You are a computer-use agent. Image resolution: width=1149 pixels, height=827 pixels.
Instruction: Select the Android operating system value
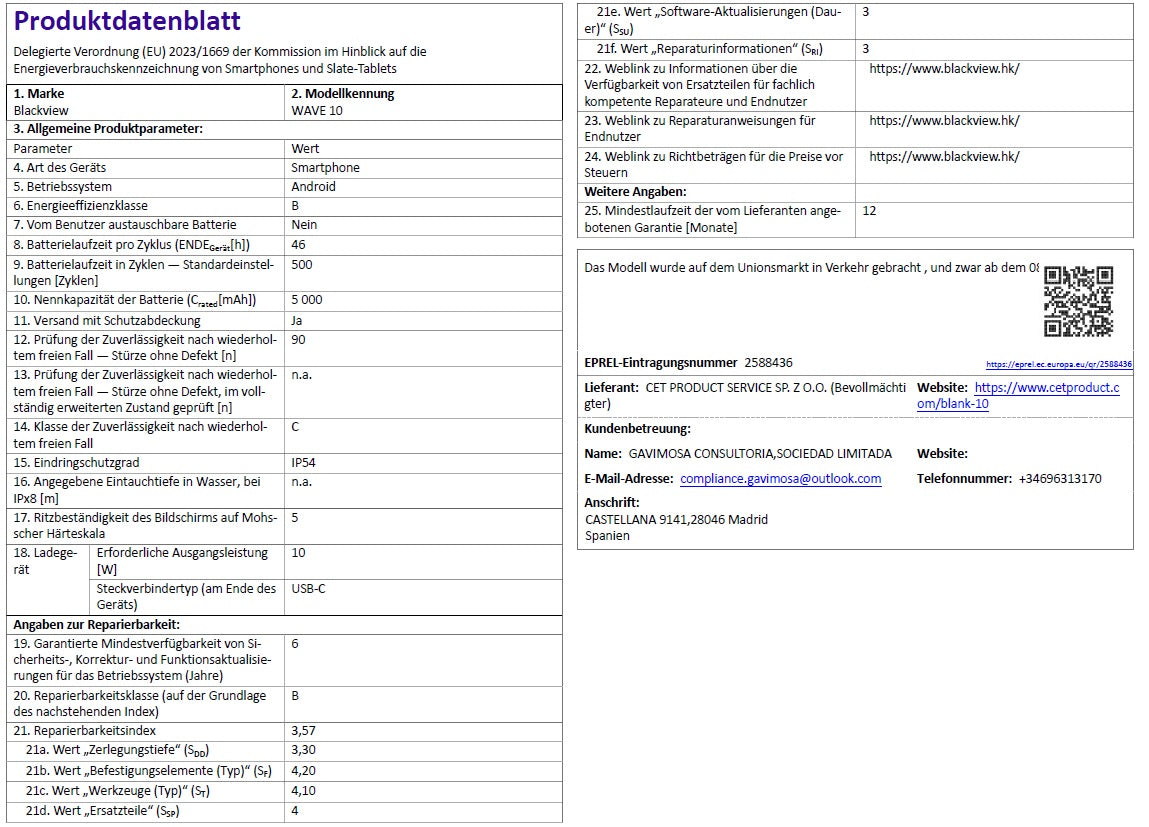coord(313,187)
